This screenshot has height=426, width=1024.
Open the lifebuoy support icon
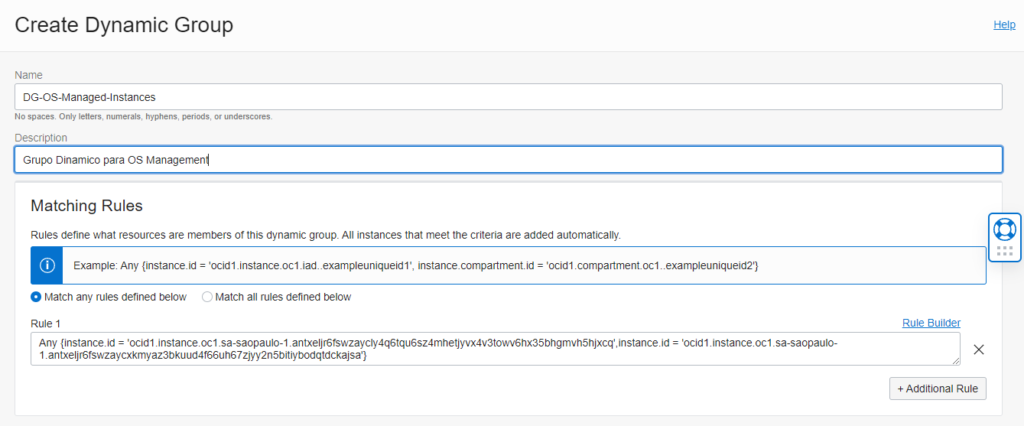[1004, 229]
